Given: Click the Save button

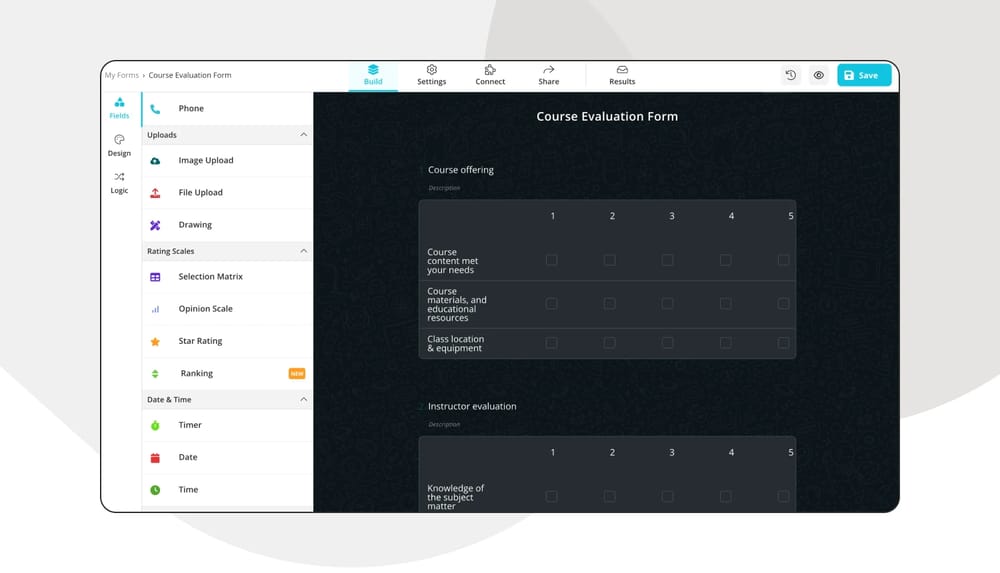Looking at the screenshot, I should 863,75.
